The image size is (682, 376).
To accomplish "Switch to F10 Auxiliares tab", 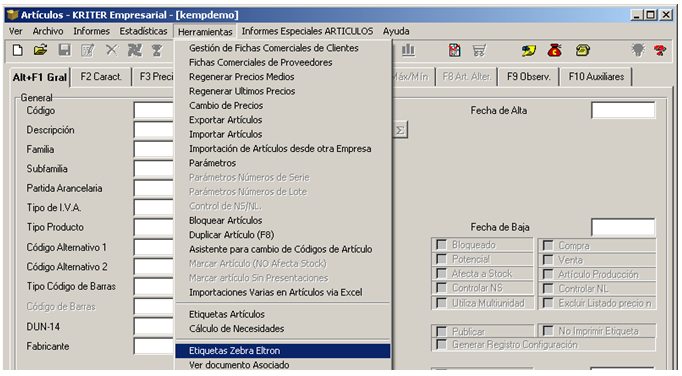I will [x=596, y=77].
